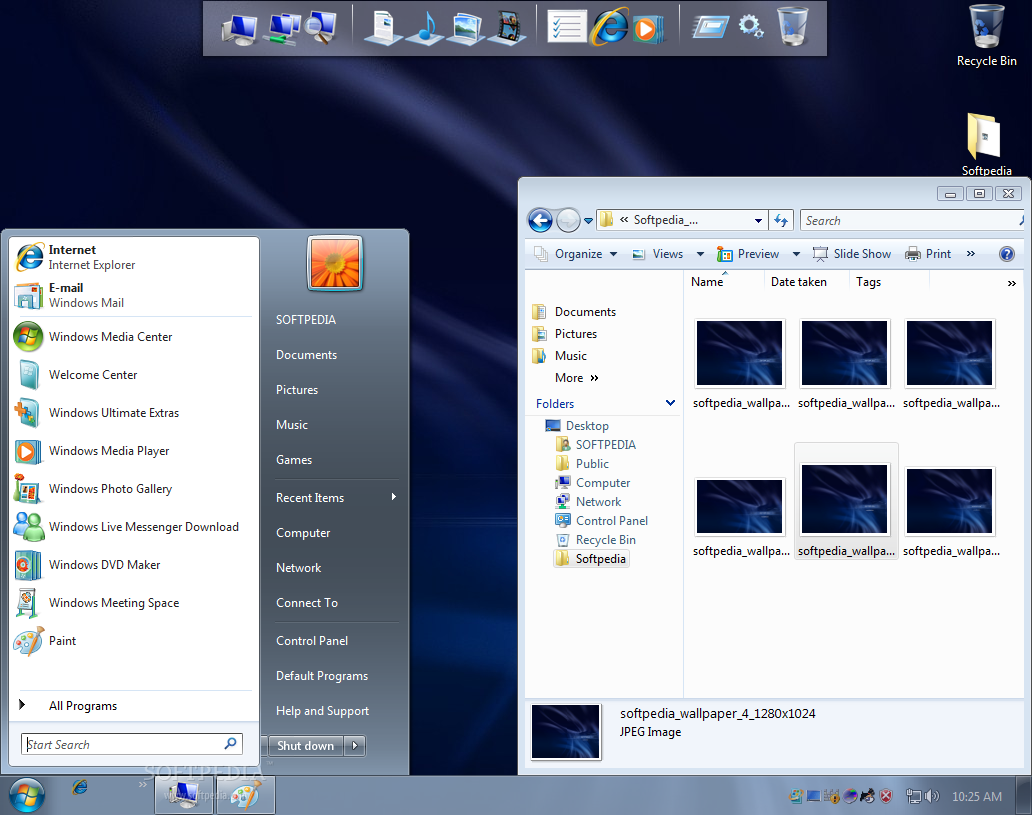The image size is (1032, 815).
Task: Open the Preview dropdown arrow
Action: (x=796, y=254)
